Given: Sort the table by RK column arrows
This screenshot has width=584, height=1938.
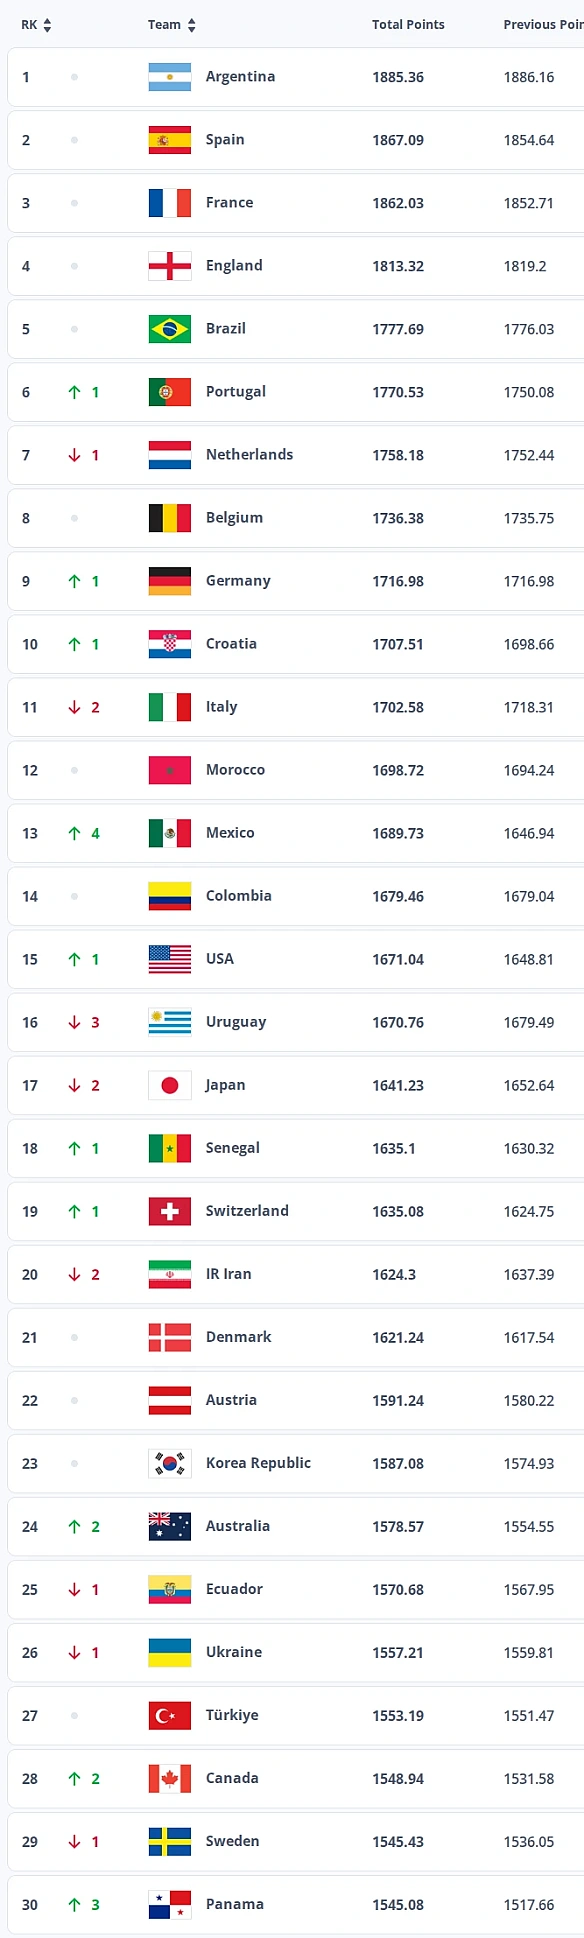Looking at the screenshot, I should 47,25.
